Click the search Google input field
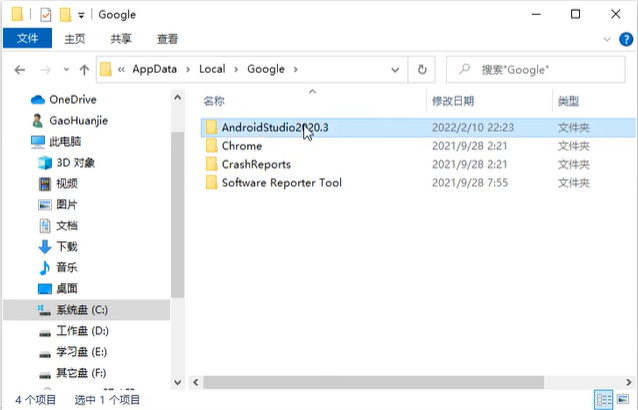 [x=535, y=70]
